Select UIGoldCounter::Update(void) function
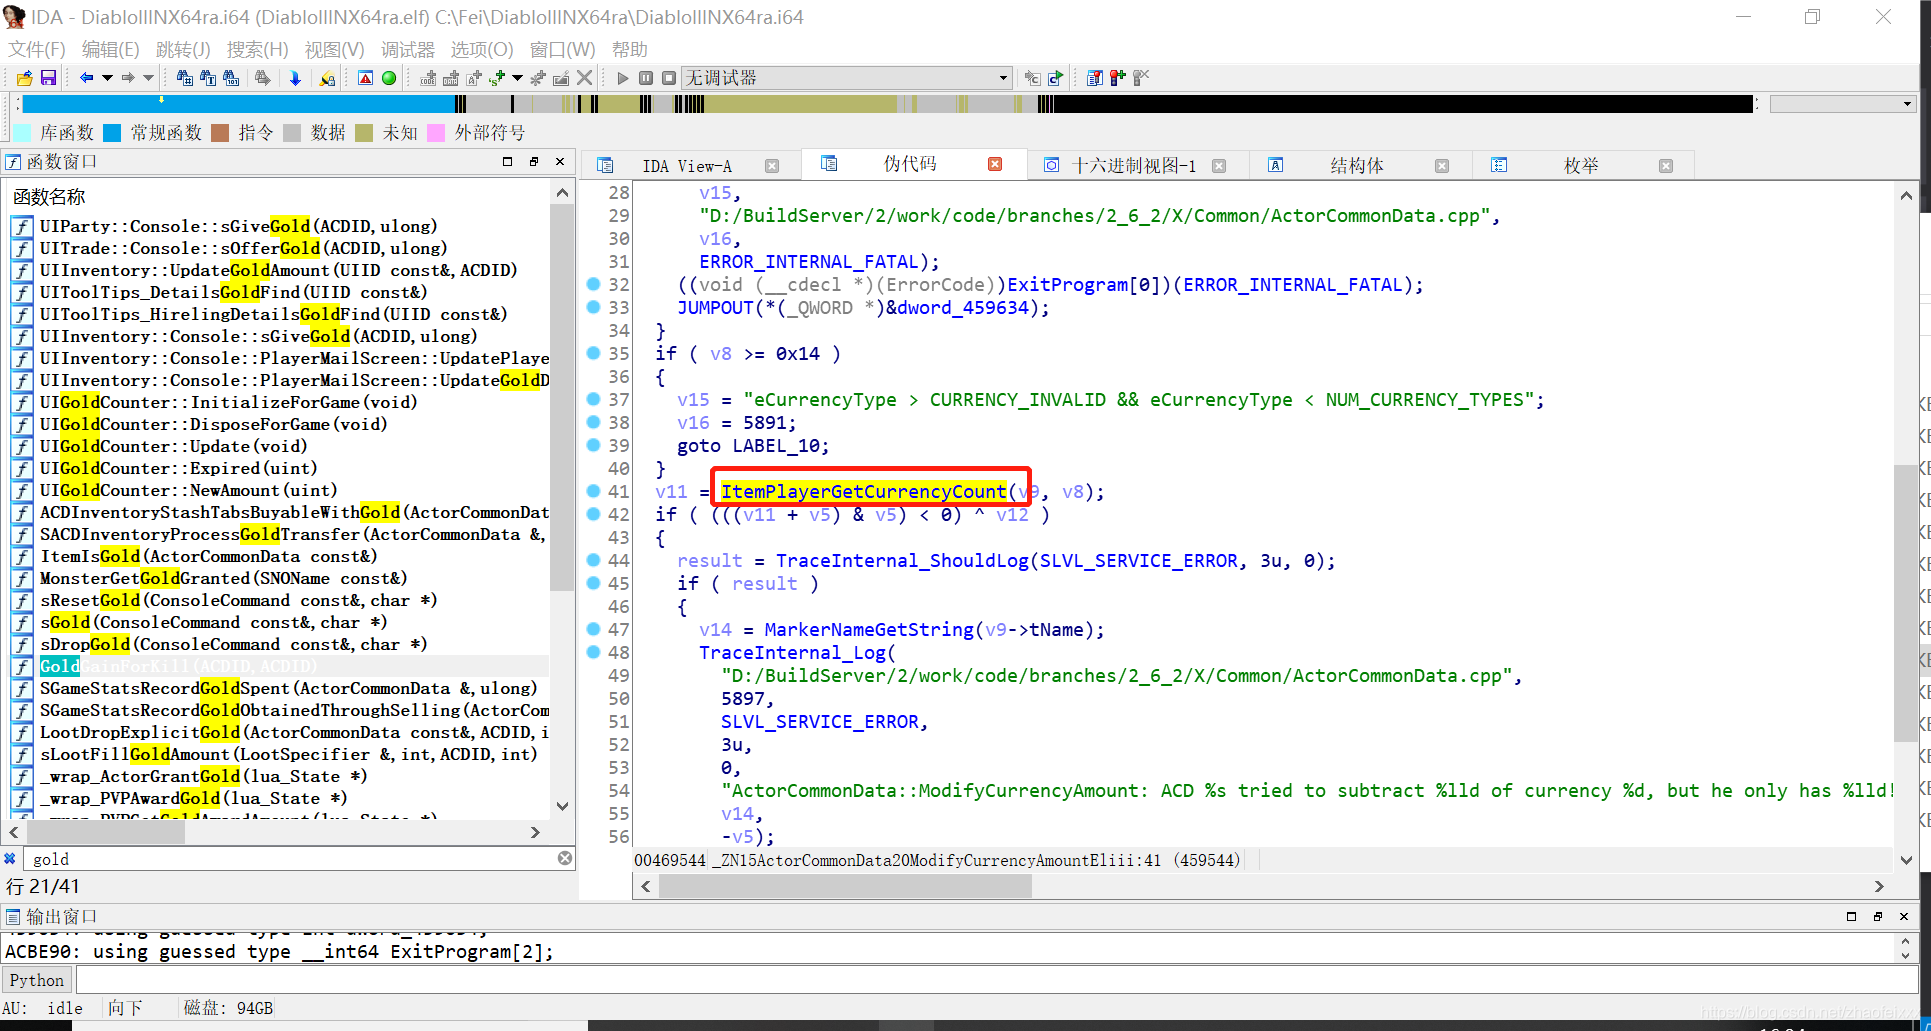 tap(173, 446)
